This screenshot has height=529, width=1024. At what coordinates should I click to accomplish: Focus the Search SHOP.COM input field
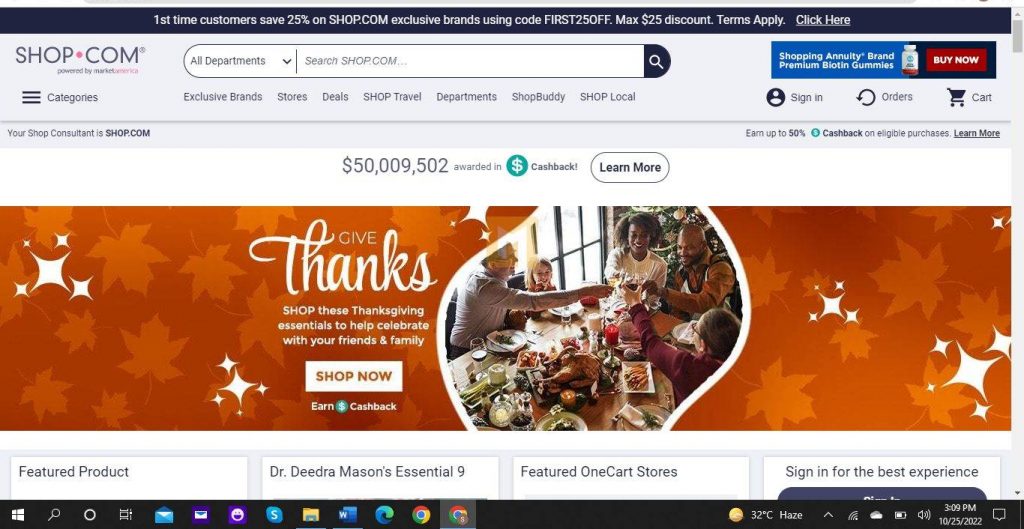click(x=470, y=61)
